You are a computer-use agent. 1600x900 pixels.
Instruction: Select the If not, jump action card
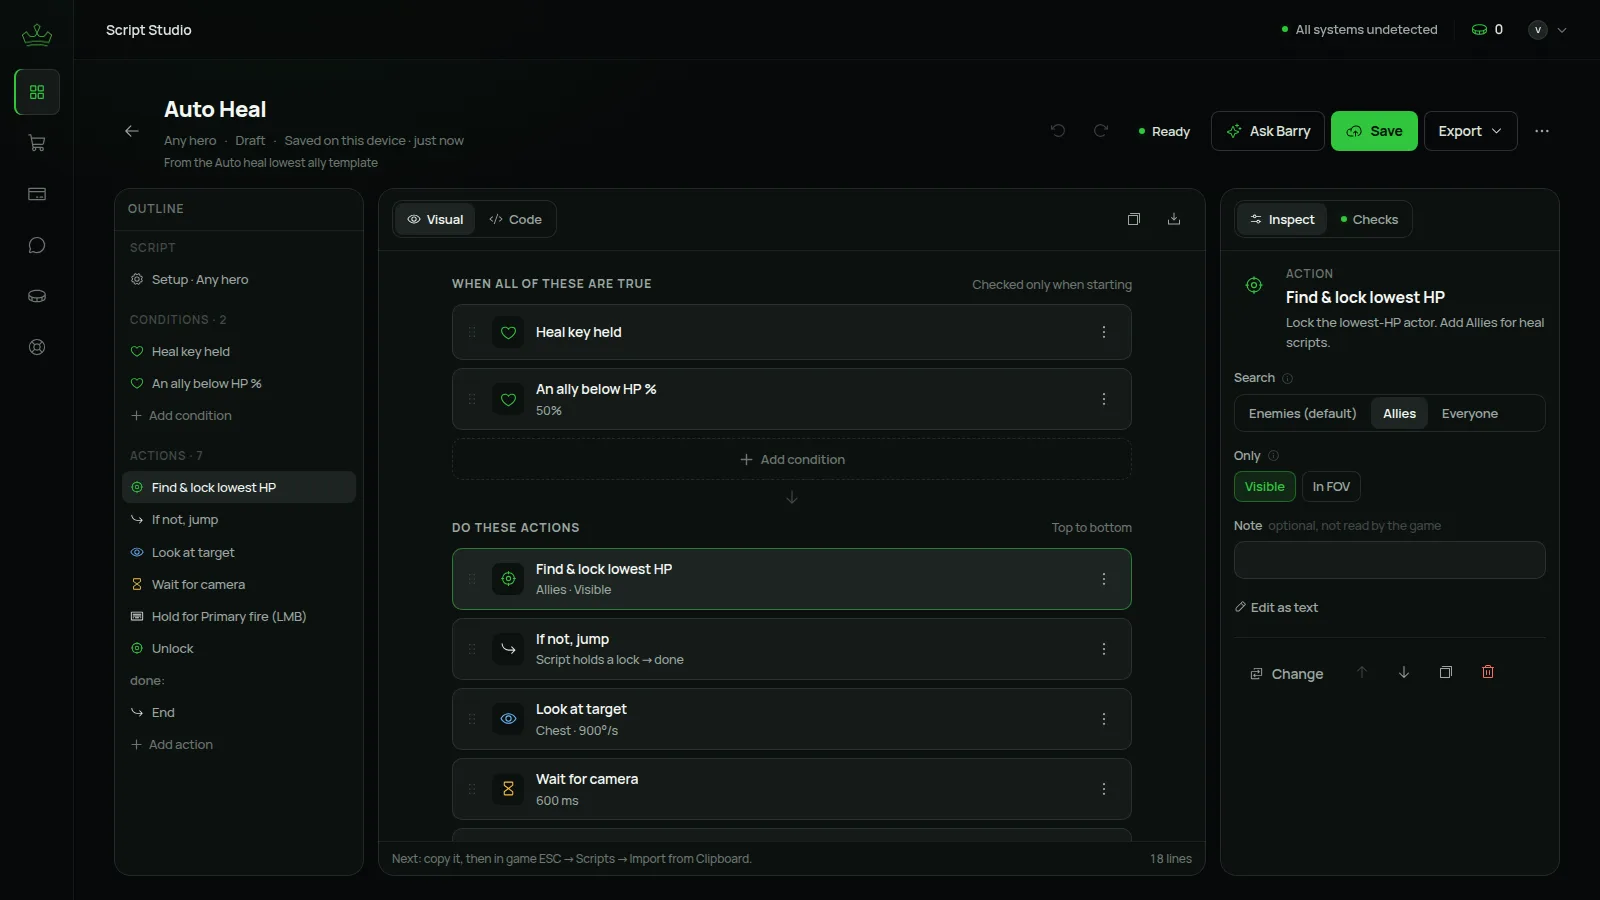pyautogui.click(x=792, y=649)
